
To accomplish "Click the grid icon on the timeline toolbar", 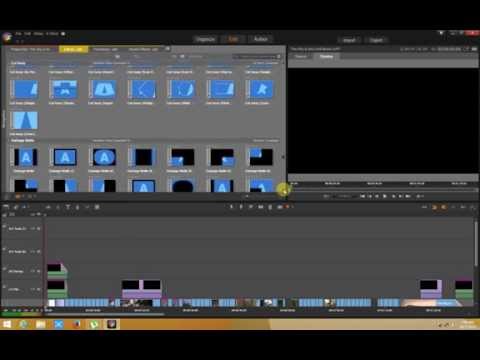I will tap(97, 207).
